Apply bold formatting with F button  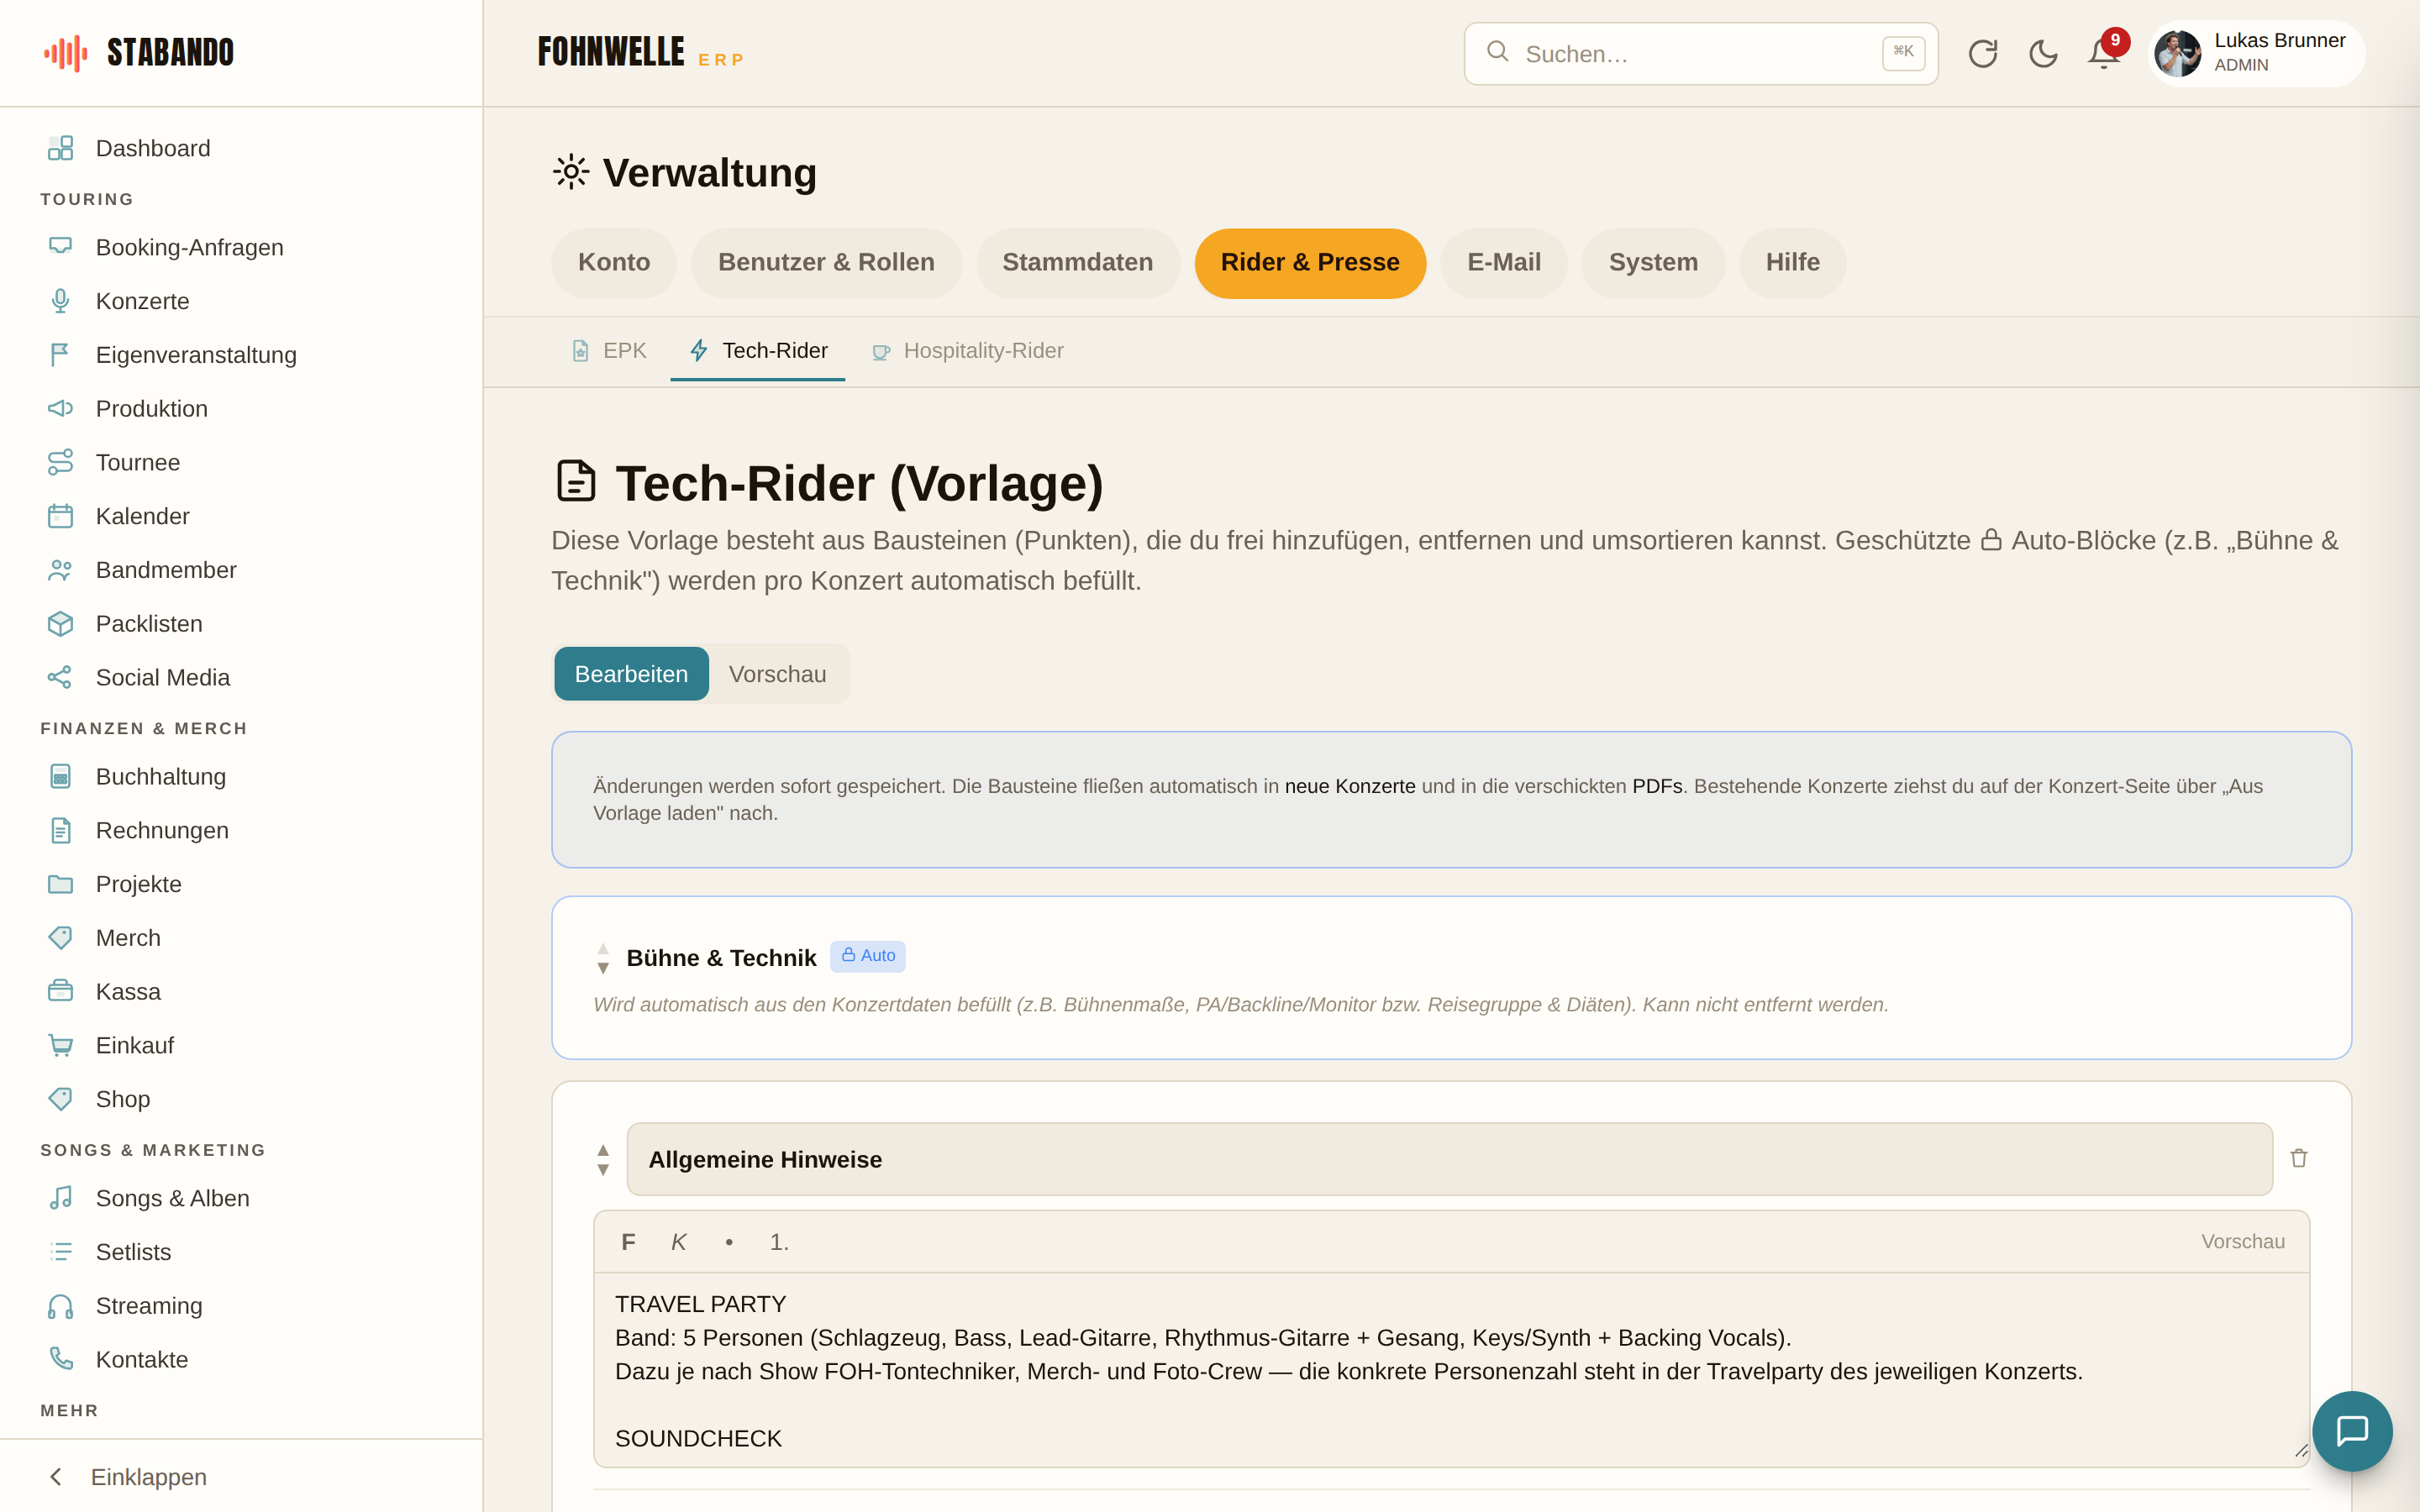coord(628,1242)
